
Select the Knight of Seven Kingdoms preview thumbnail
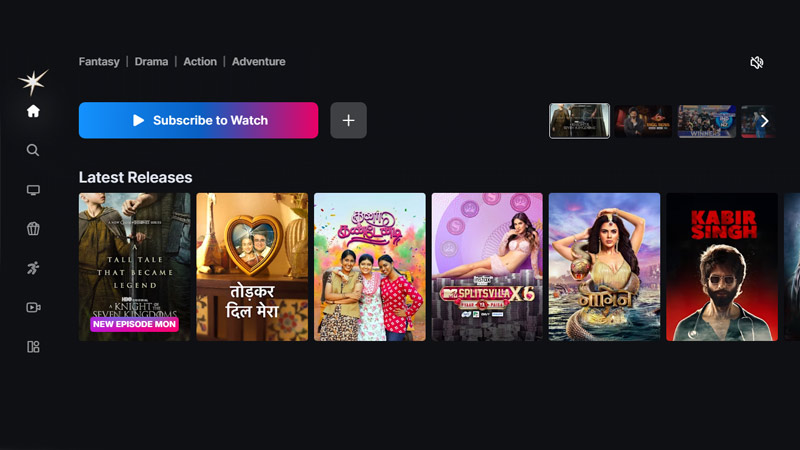(579, 121)
